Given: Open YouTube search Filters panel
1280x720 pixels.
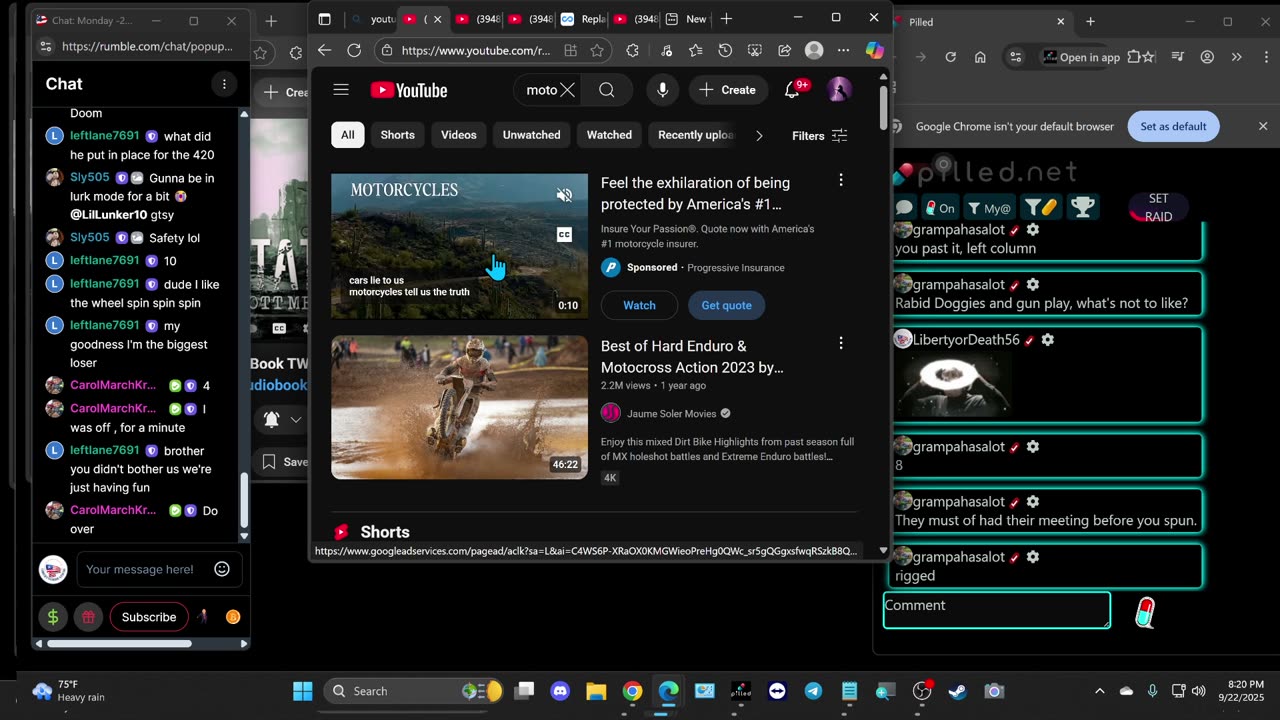Looking at the screenshot, I should [x=819, y=136].
